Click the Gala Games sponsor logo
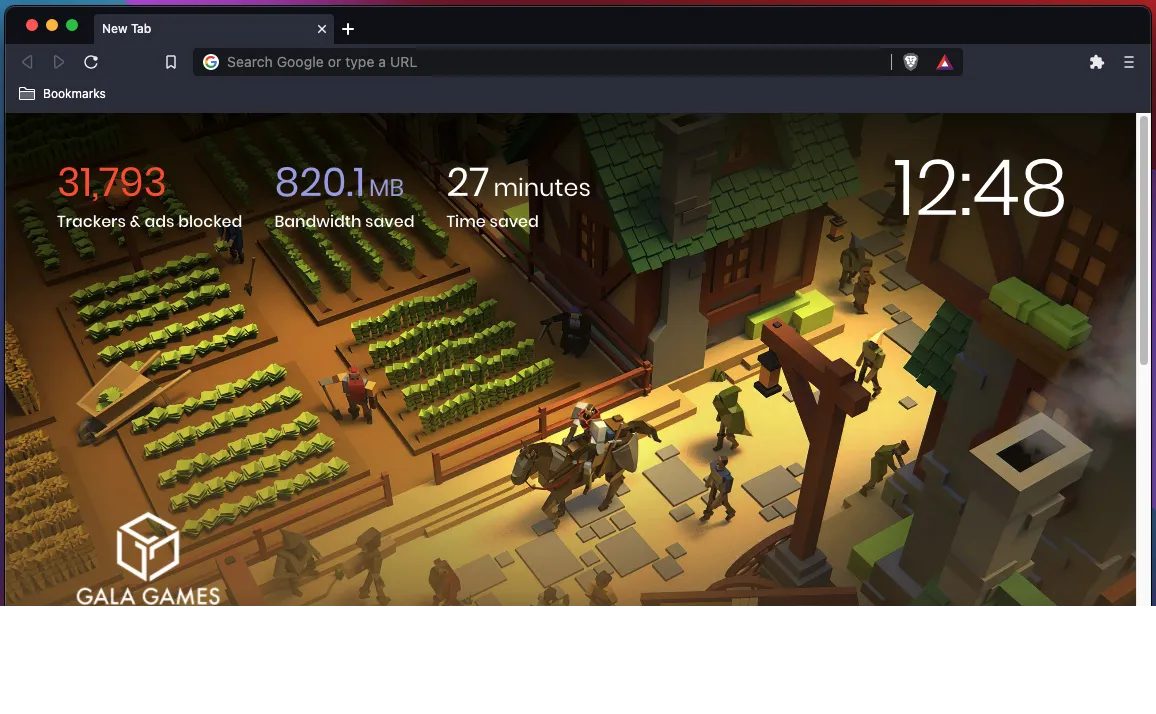 pyautogui.click(x=147, y=558)
